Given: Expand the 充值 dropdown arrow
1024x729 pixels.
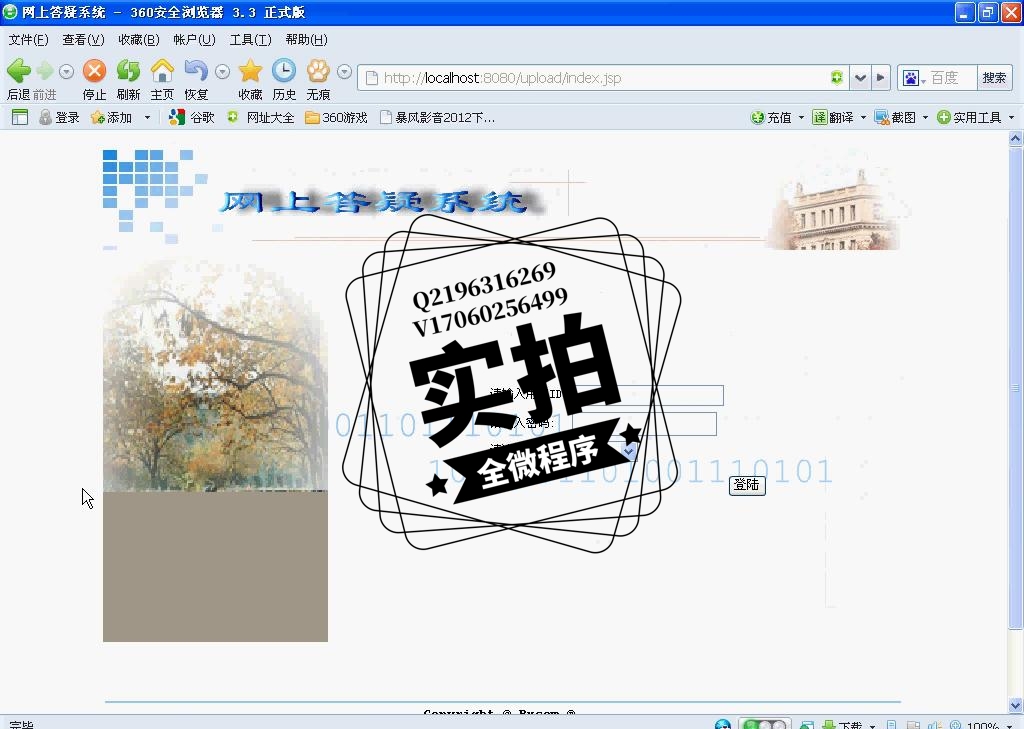Looking at the screenshot, I should [x=801, y=118].
